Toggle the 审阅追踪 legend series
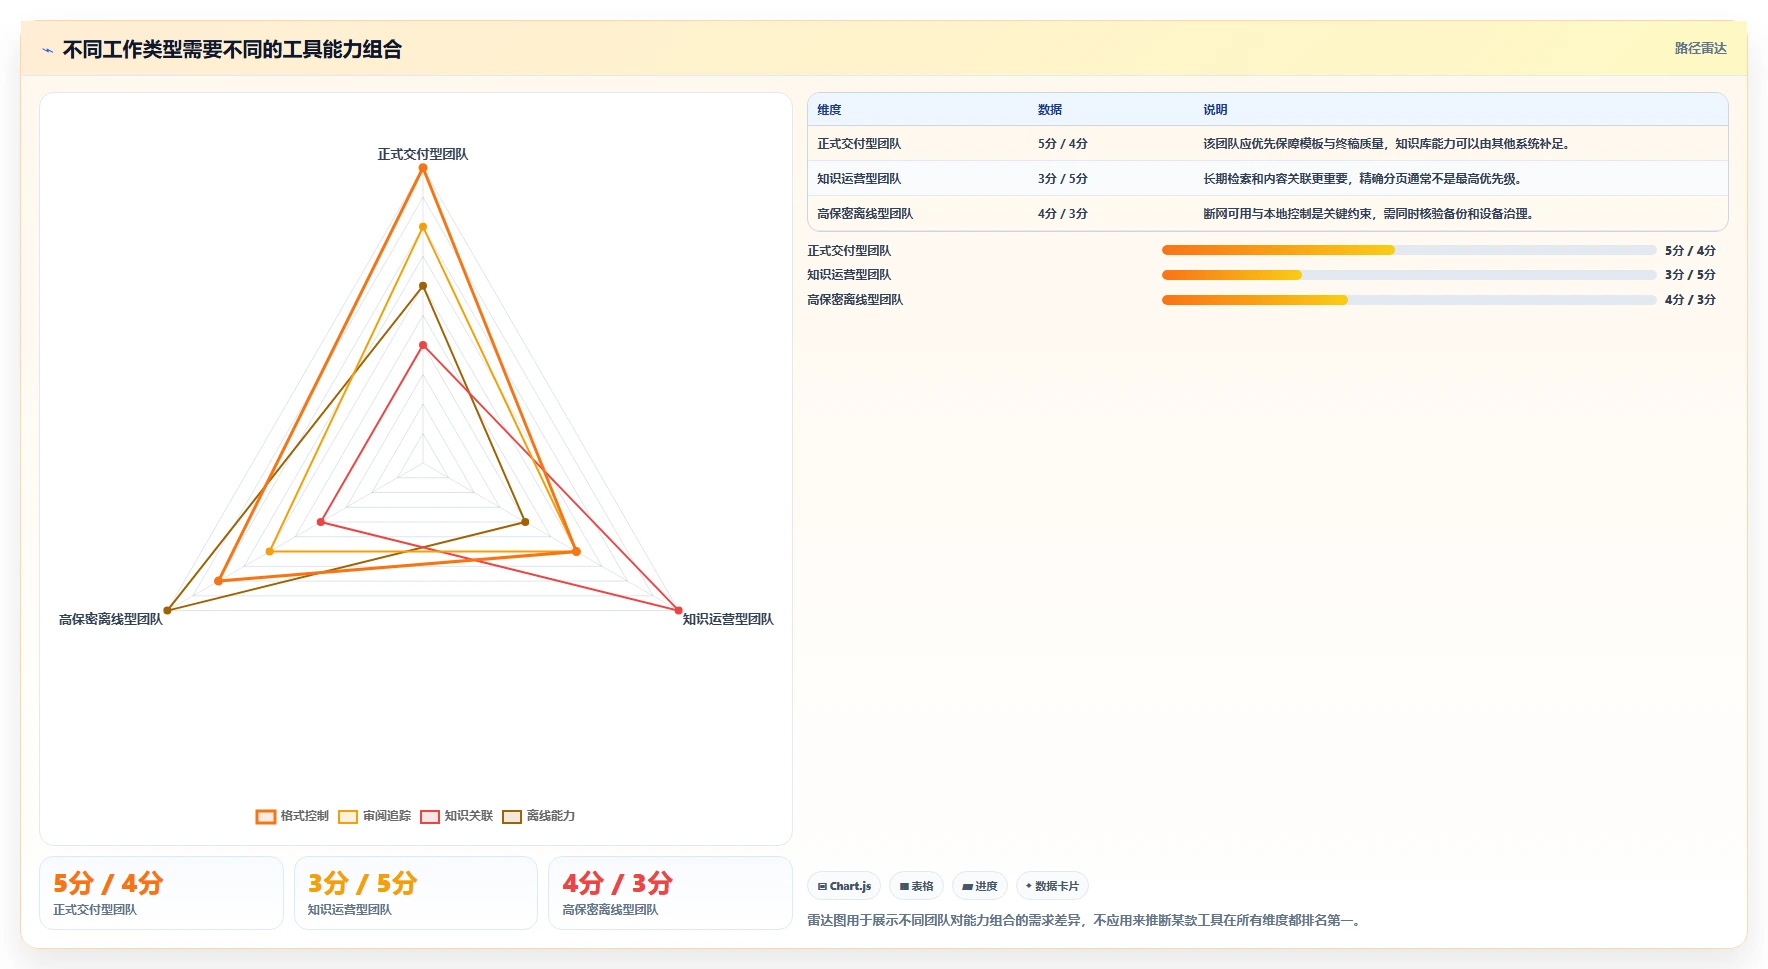This screenshot has width=1768, height=969. [x=374, y=816]
